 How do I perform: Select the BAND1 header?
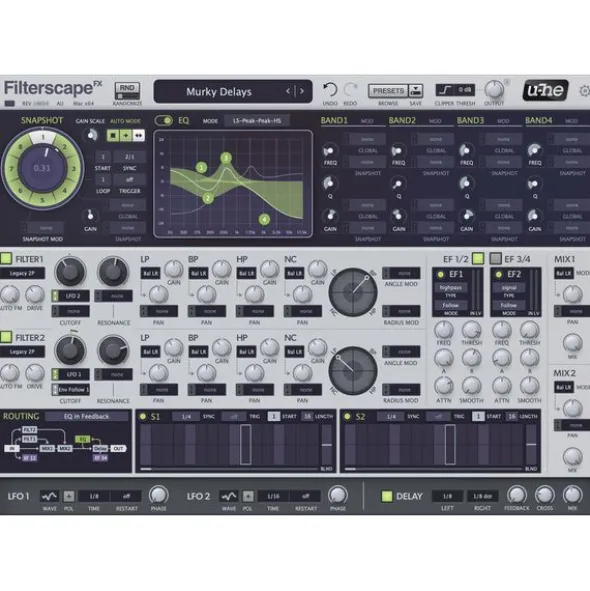click(x=334, y=121)
